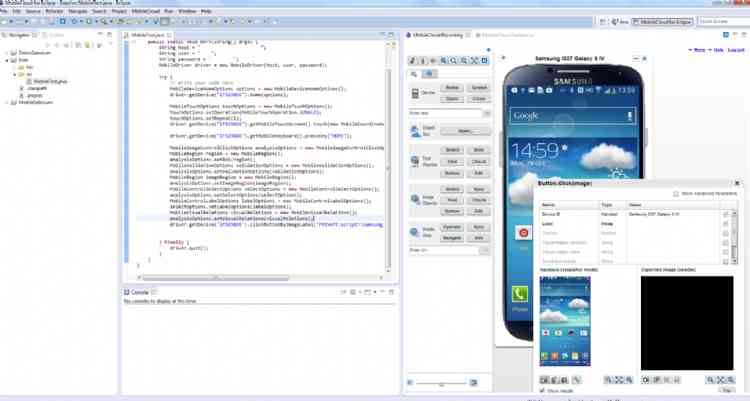The height and width of the screenshot is (401, 750).
Task: Click zoom icon under Expected Image panel
Action: [710, 380]
